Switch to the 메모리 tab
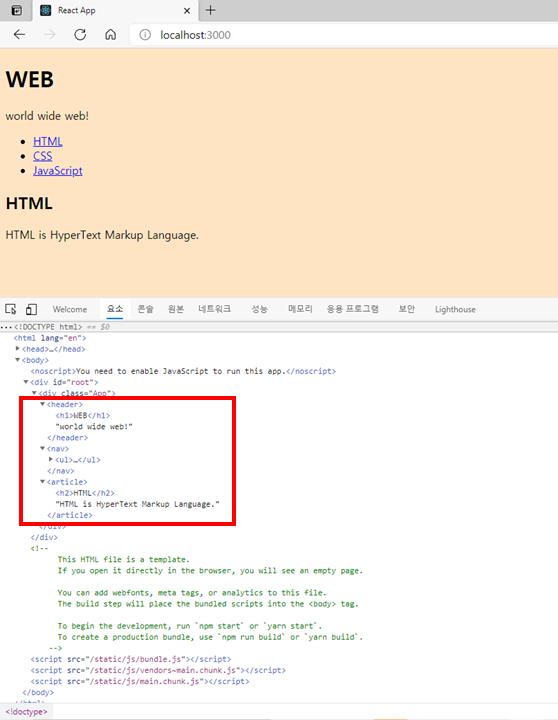Viewport: 558px width, 720px height. click(x=300, y=309)
